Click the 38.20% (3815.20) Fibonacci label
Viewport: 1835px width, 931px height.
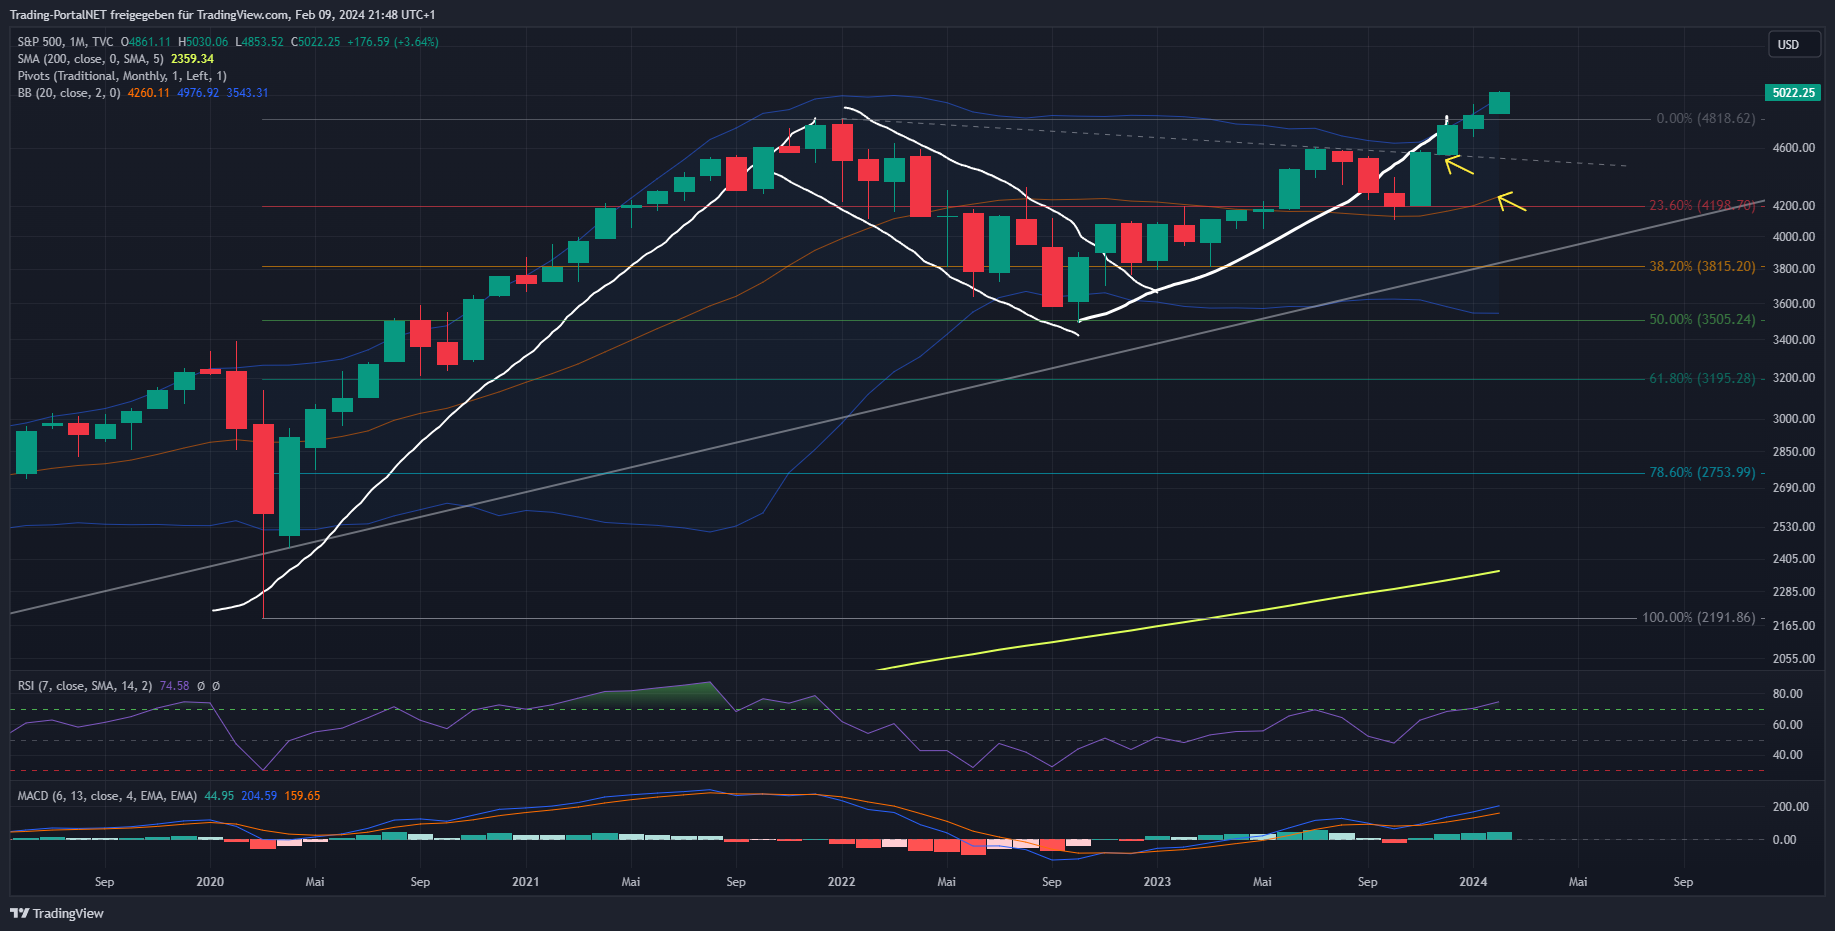pos(1702,267)
